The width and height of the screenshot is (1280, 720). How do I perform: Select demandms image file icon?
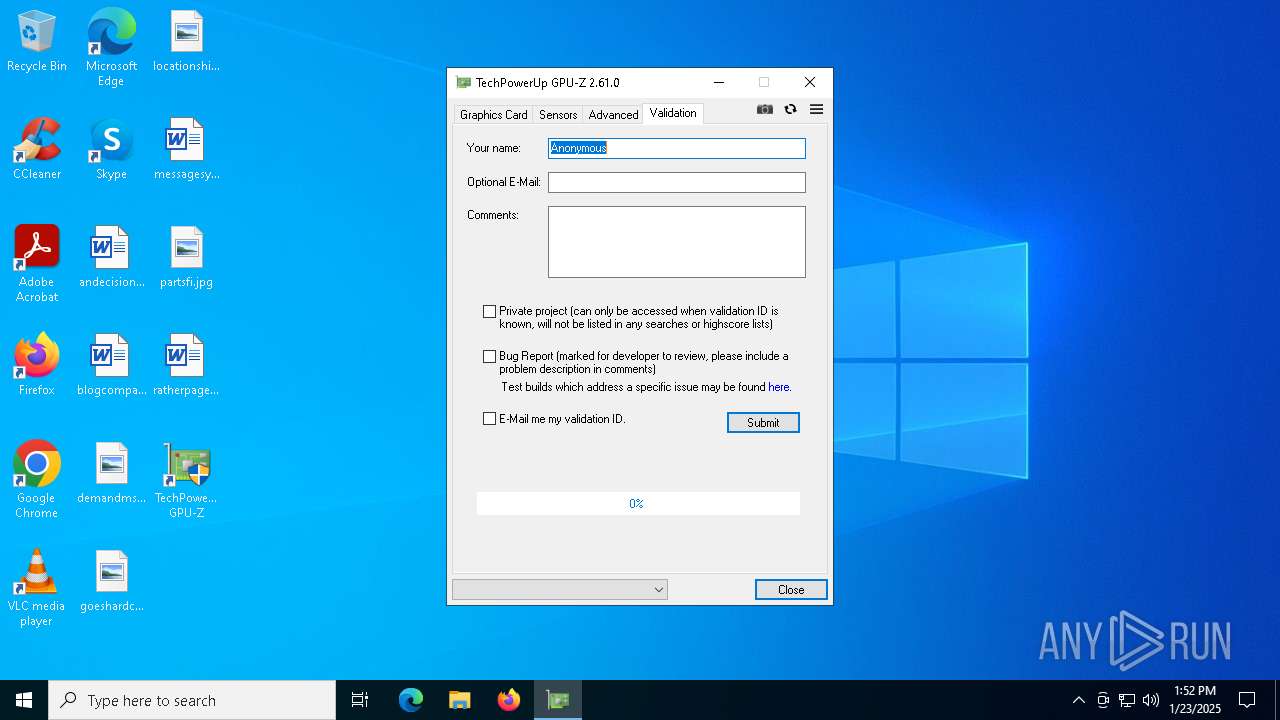pos(111,474)
